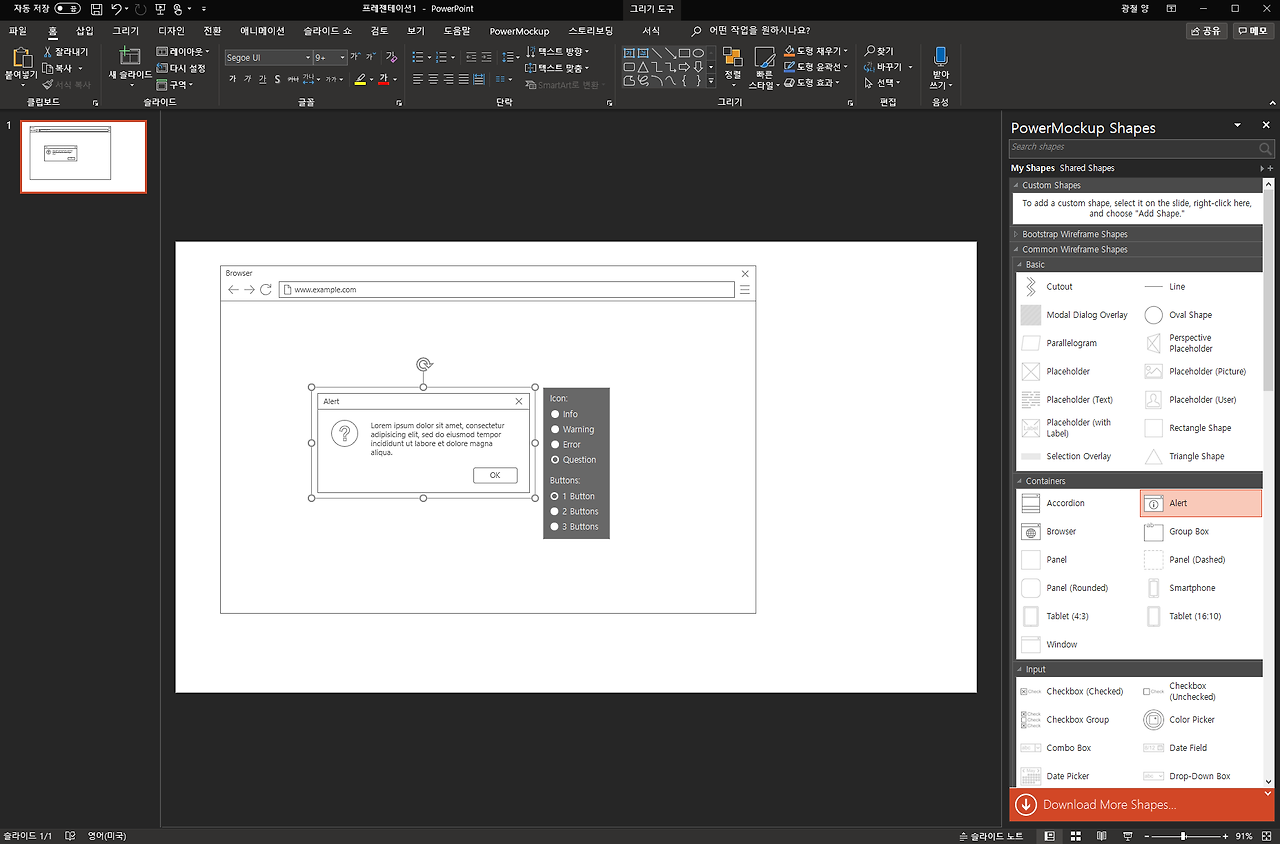Open the PowerMockup ribbon tab
Image resolution: width=1280 pixels, height=844 pixels.
[519, 31]
